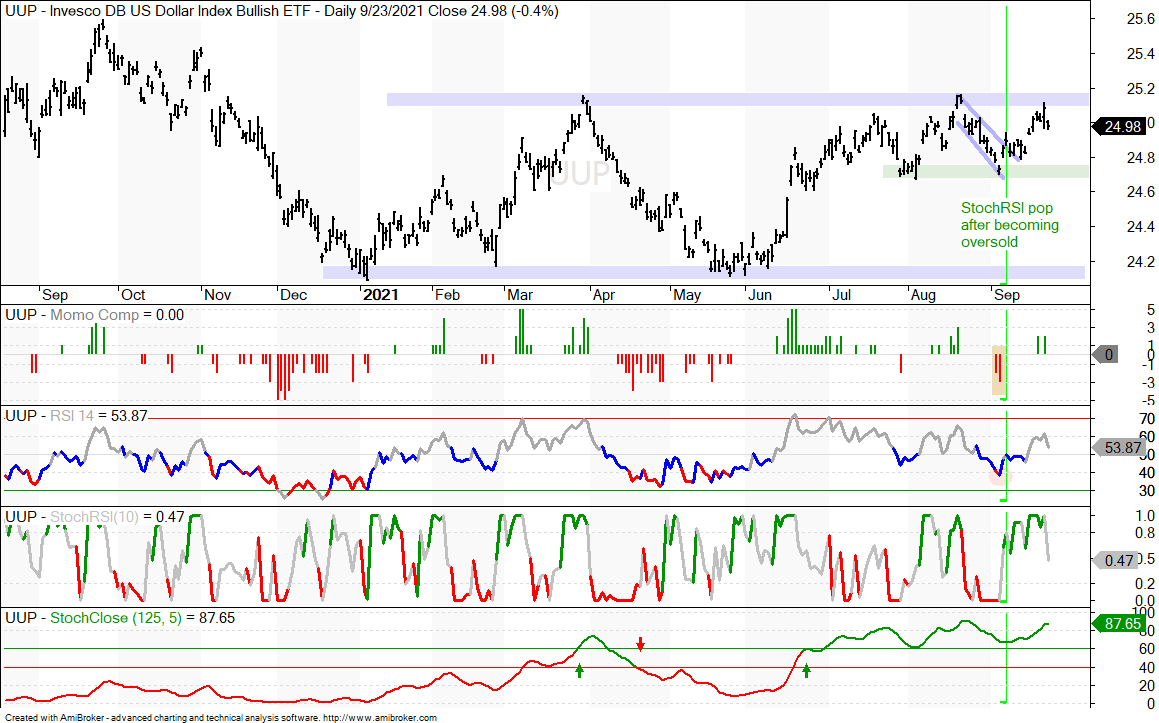Screen dimensions: 1159x723
Task: Click the 25.4 price axis label
Action: (x=1141, y=54)
